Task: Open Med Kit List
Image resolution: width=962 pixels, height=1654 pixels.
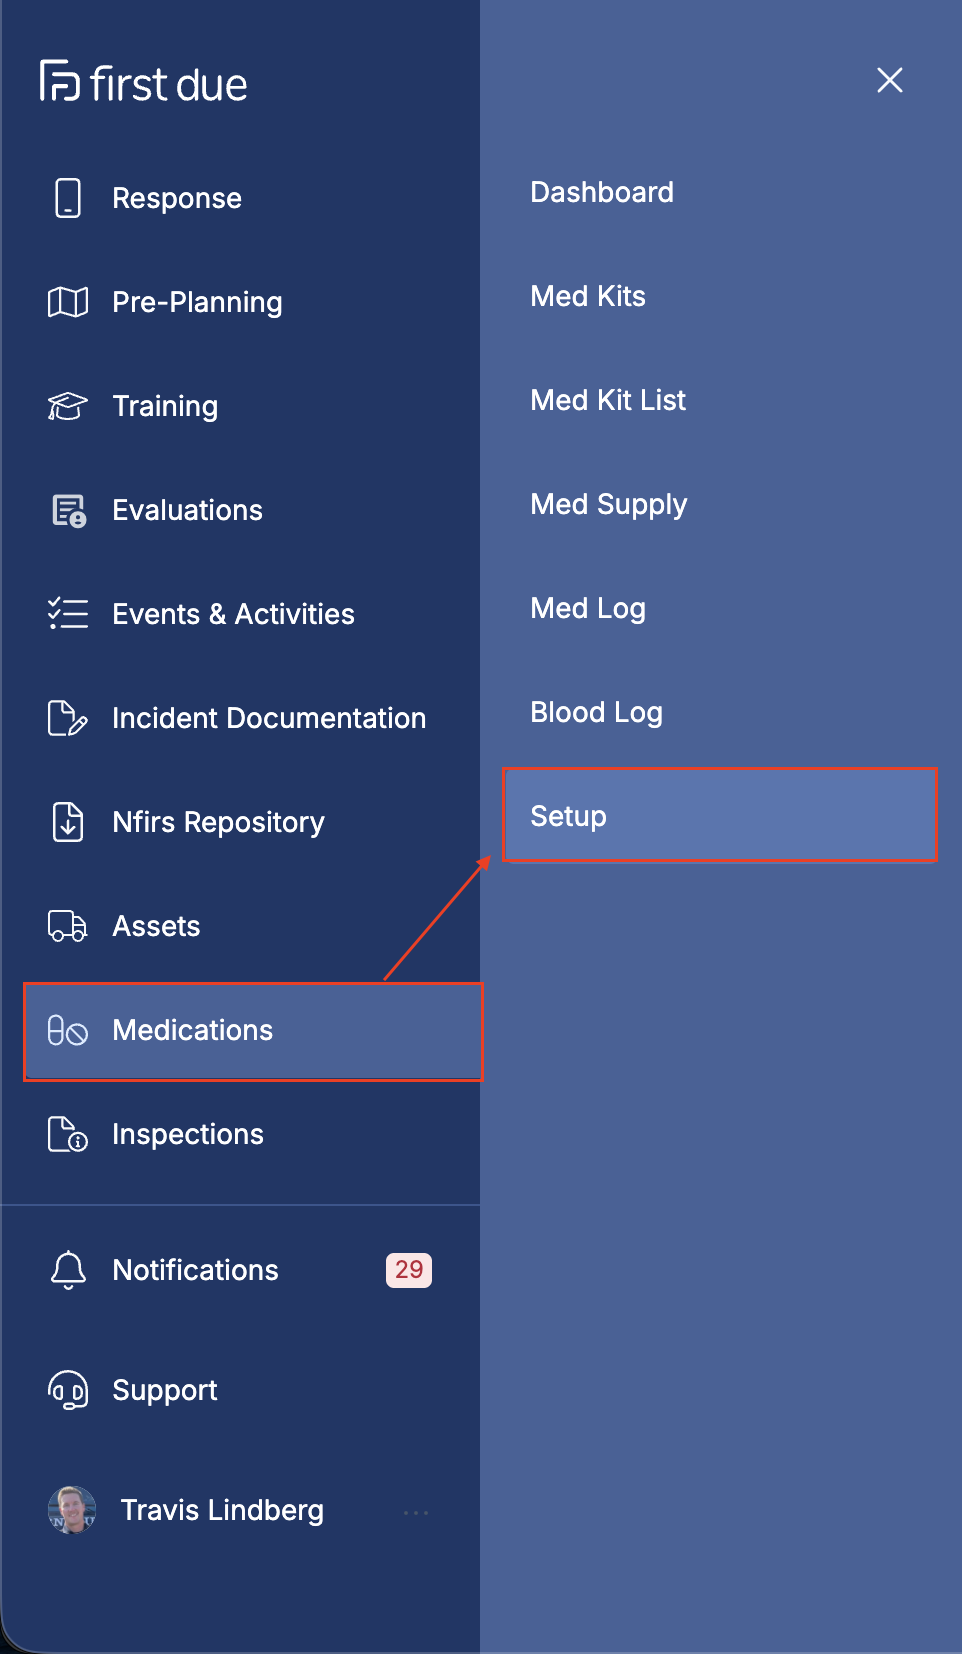Action: [608, 400]
